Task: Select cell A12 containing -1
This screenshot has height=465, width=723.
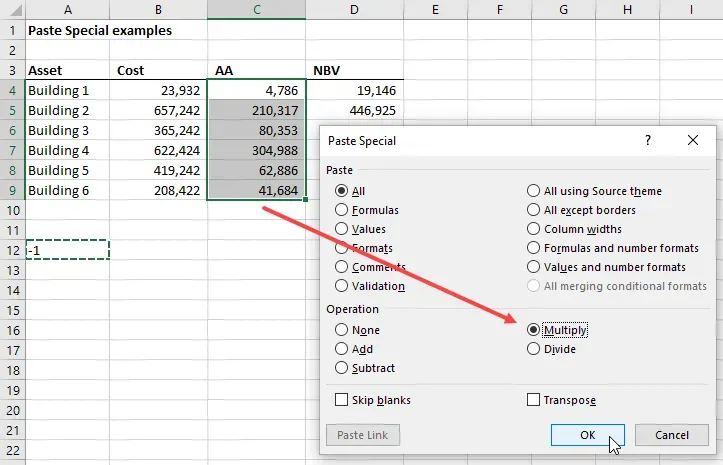Action: (67, 250)
